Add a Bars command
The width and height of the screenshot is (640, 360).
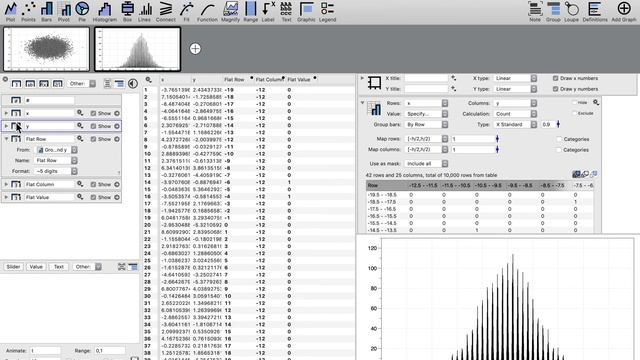[x=47, y=11]
